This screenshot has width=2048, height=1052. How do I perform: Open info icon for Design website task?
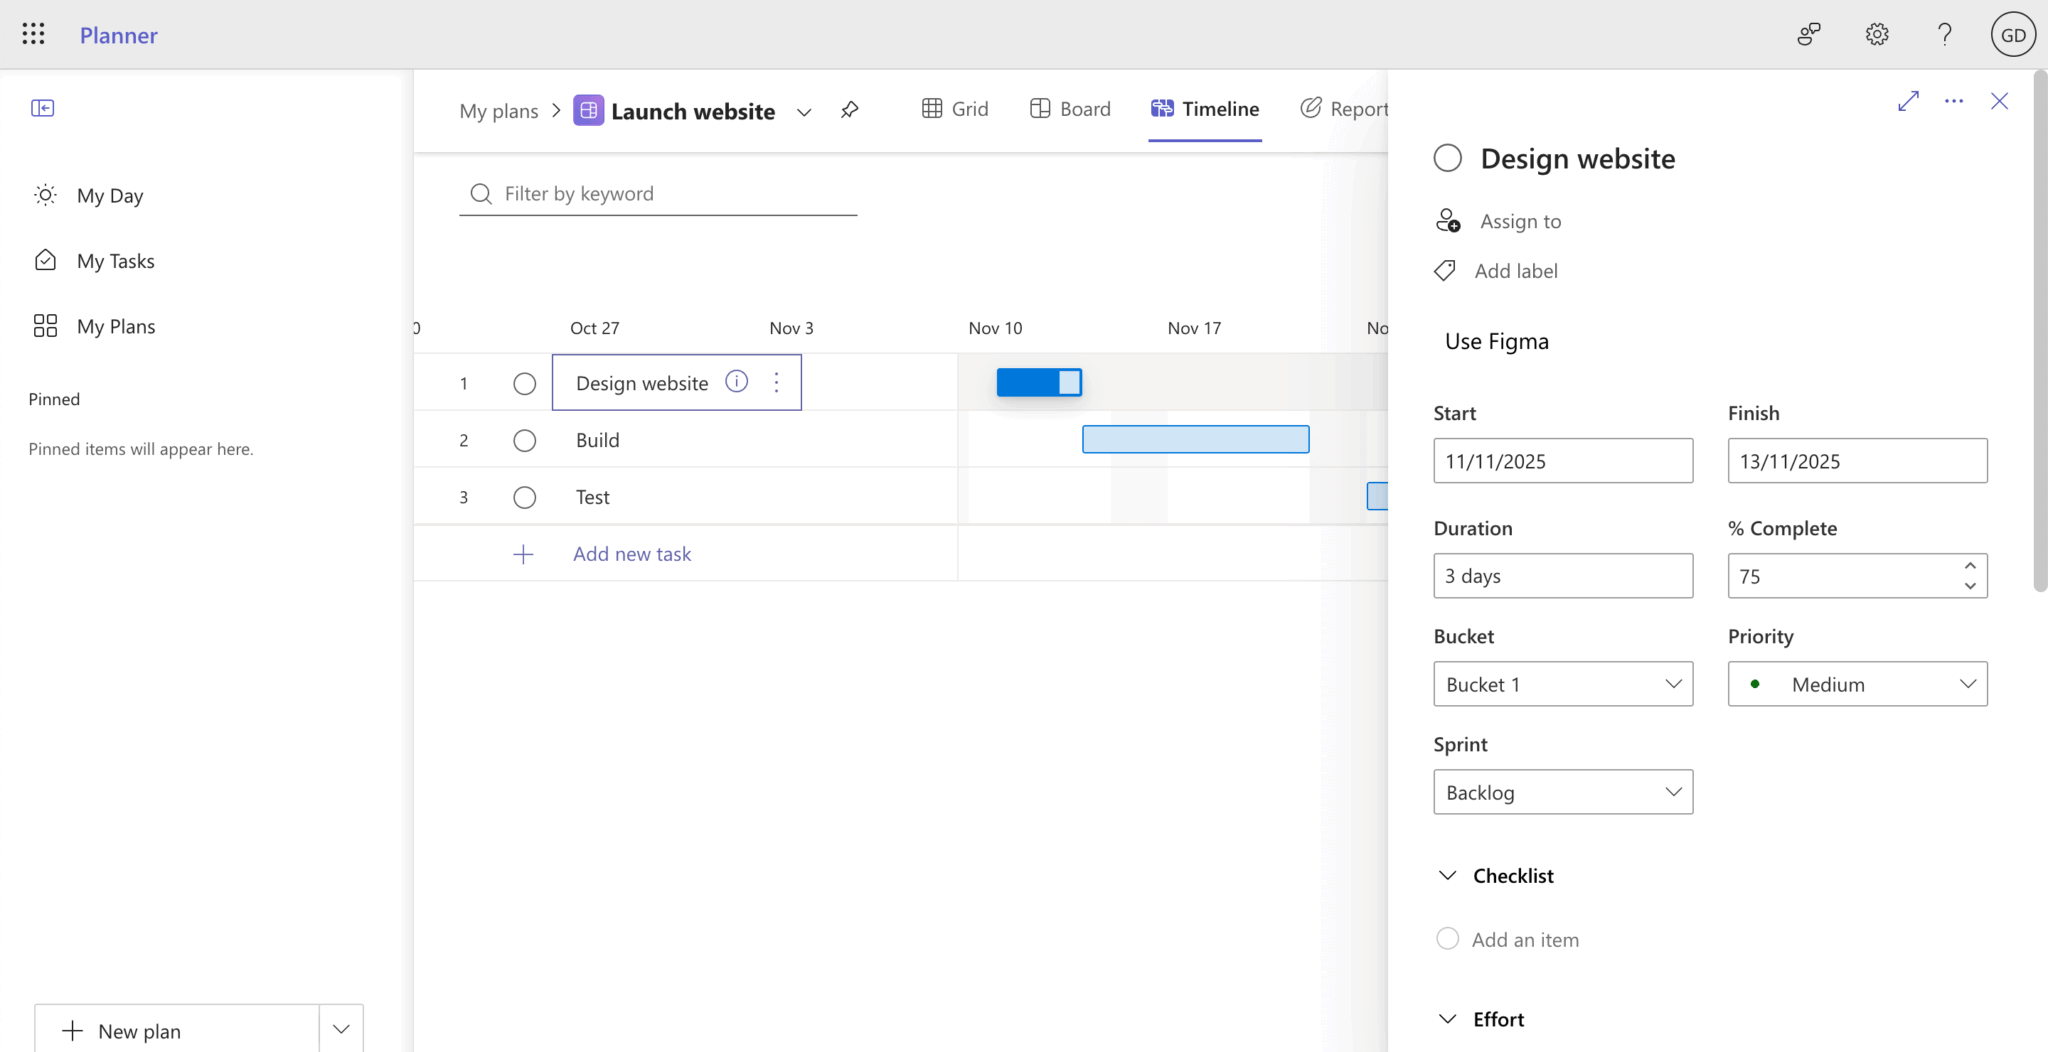(x=736, y=382)
